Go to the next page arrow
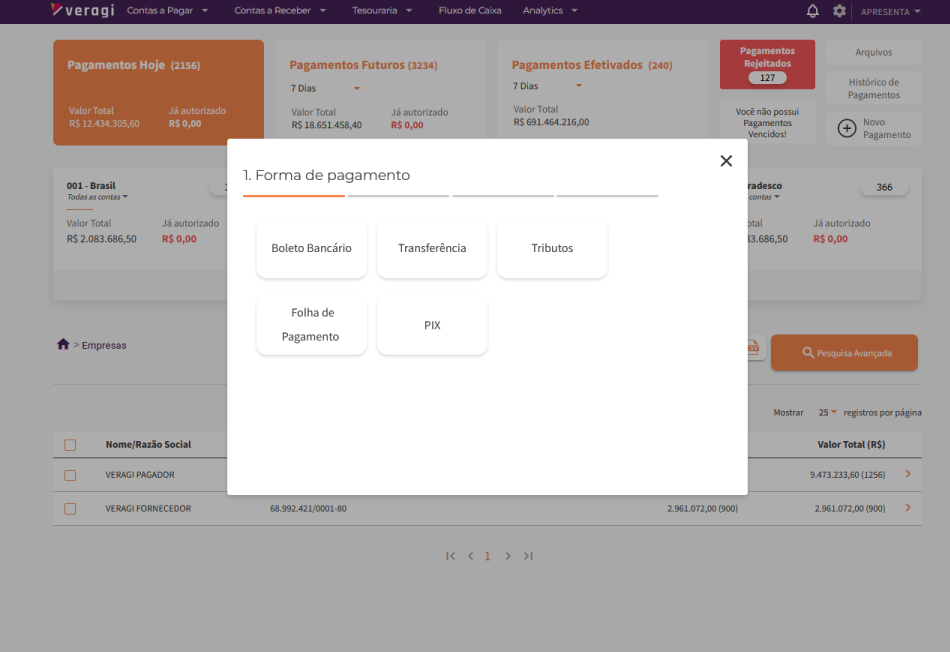The width and height of the screenshot is (950, 652). (508, 556)
